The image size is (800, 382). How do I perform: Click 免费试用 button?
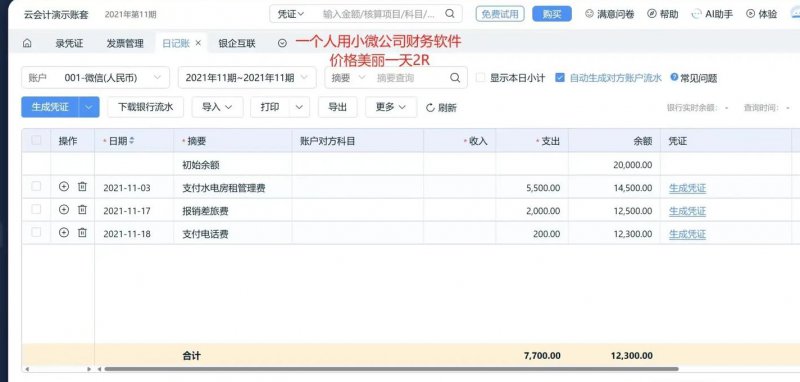(x=500, y=14)
